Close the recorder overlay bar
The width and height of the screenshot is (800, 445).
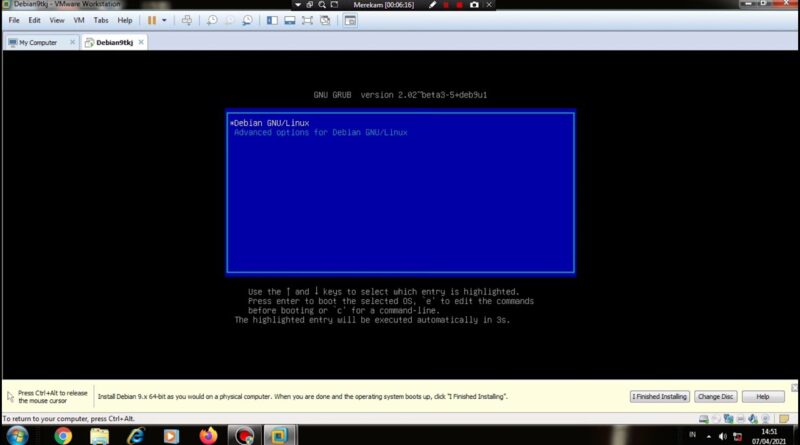[489, 5]
